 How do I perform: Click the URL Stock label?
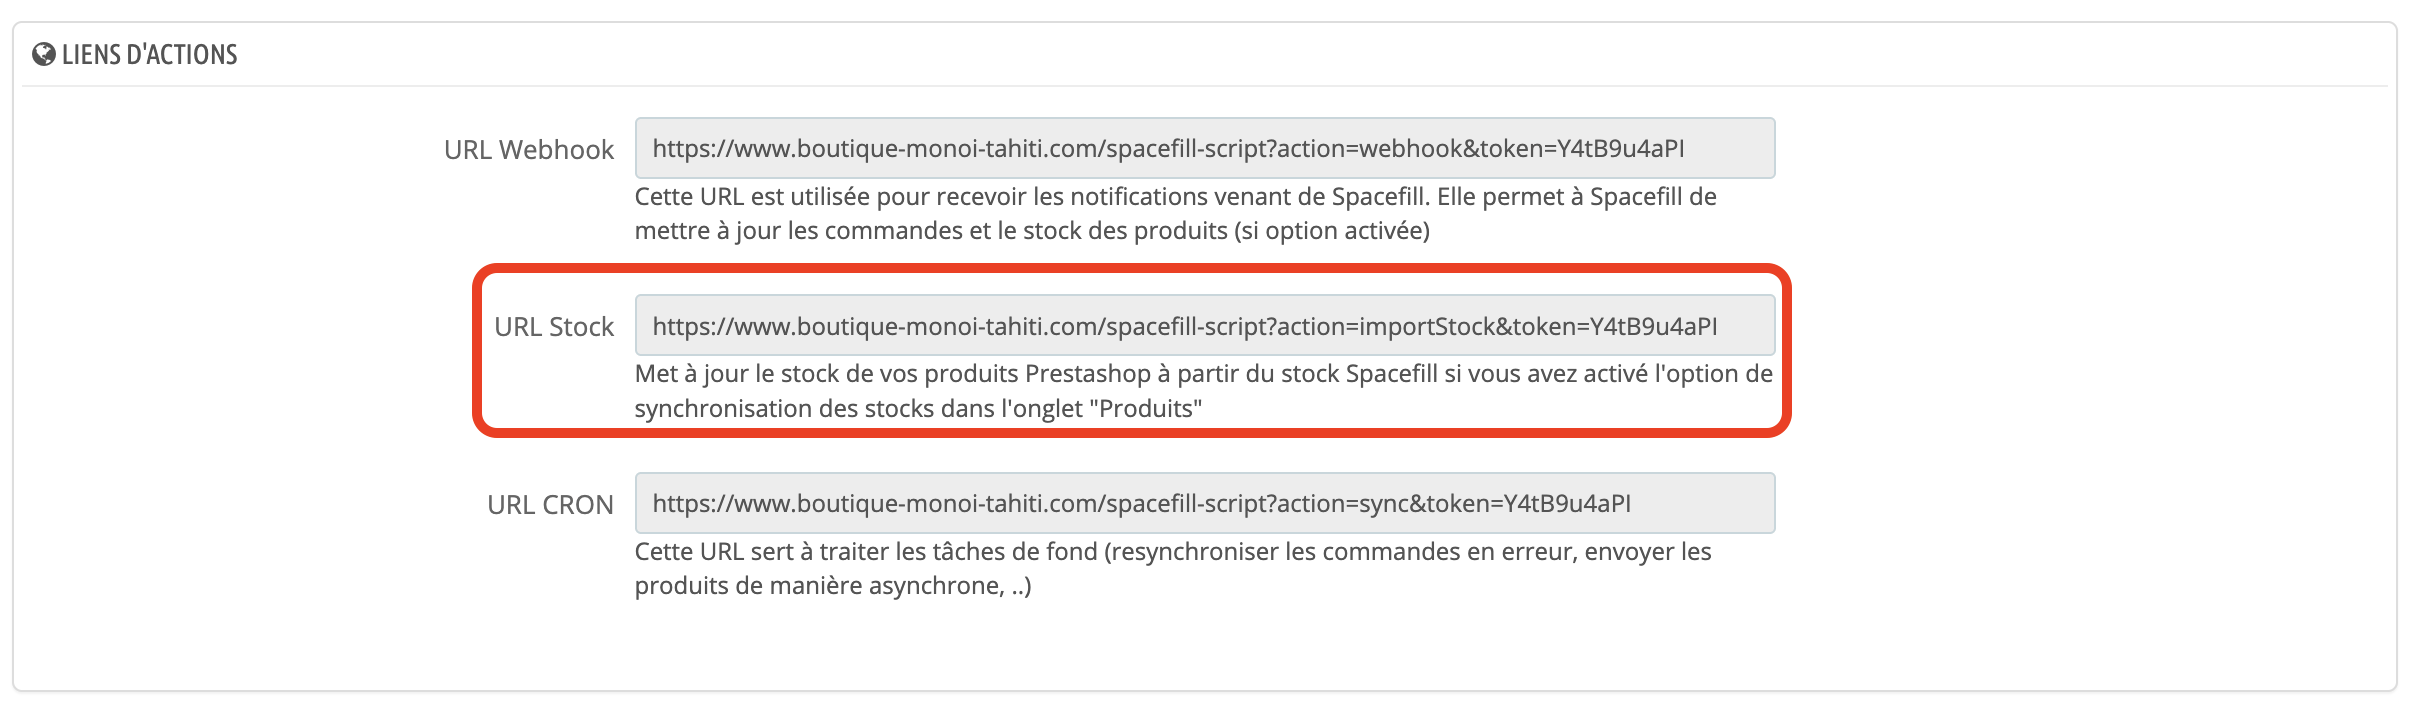point(554,327)
